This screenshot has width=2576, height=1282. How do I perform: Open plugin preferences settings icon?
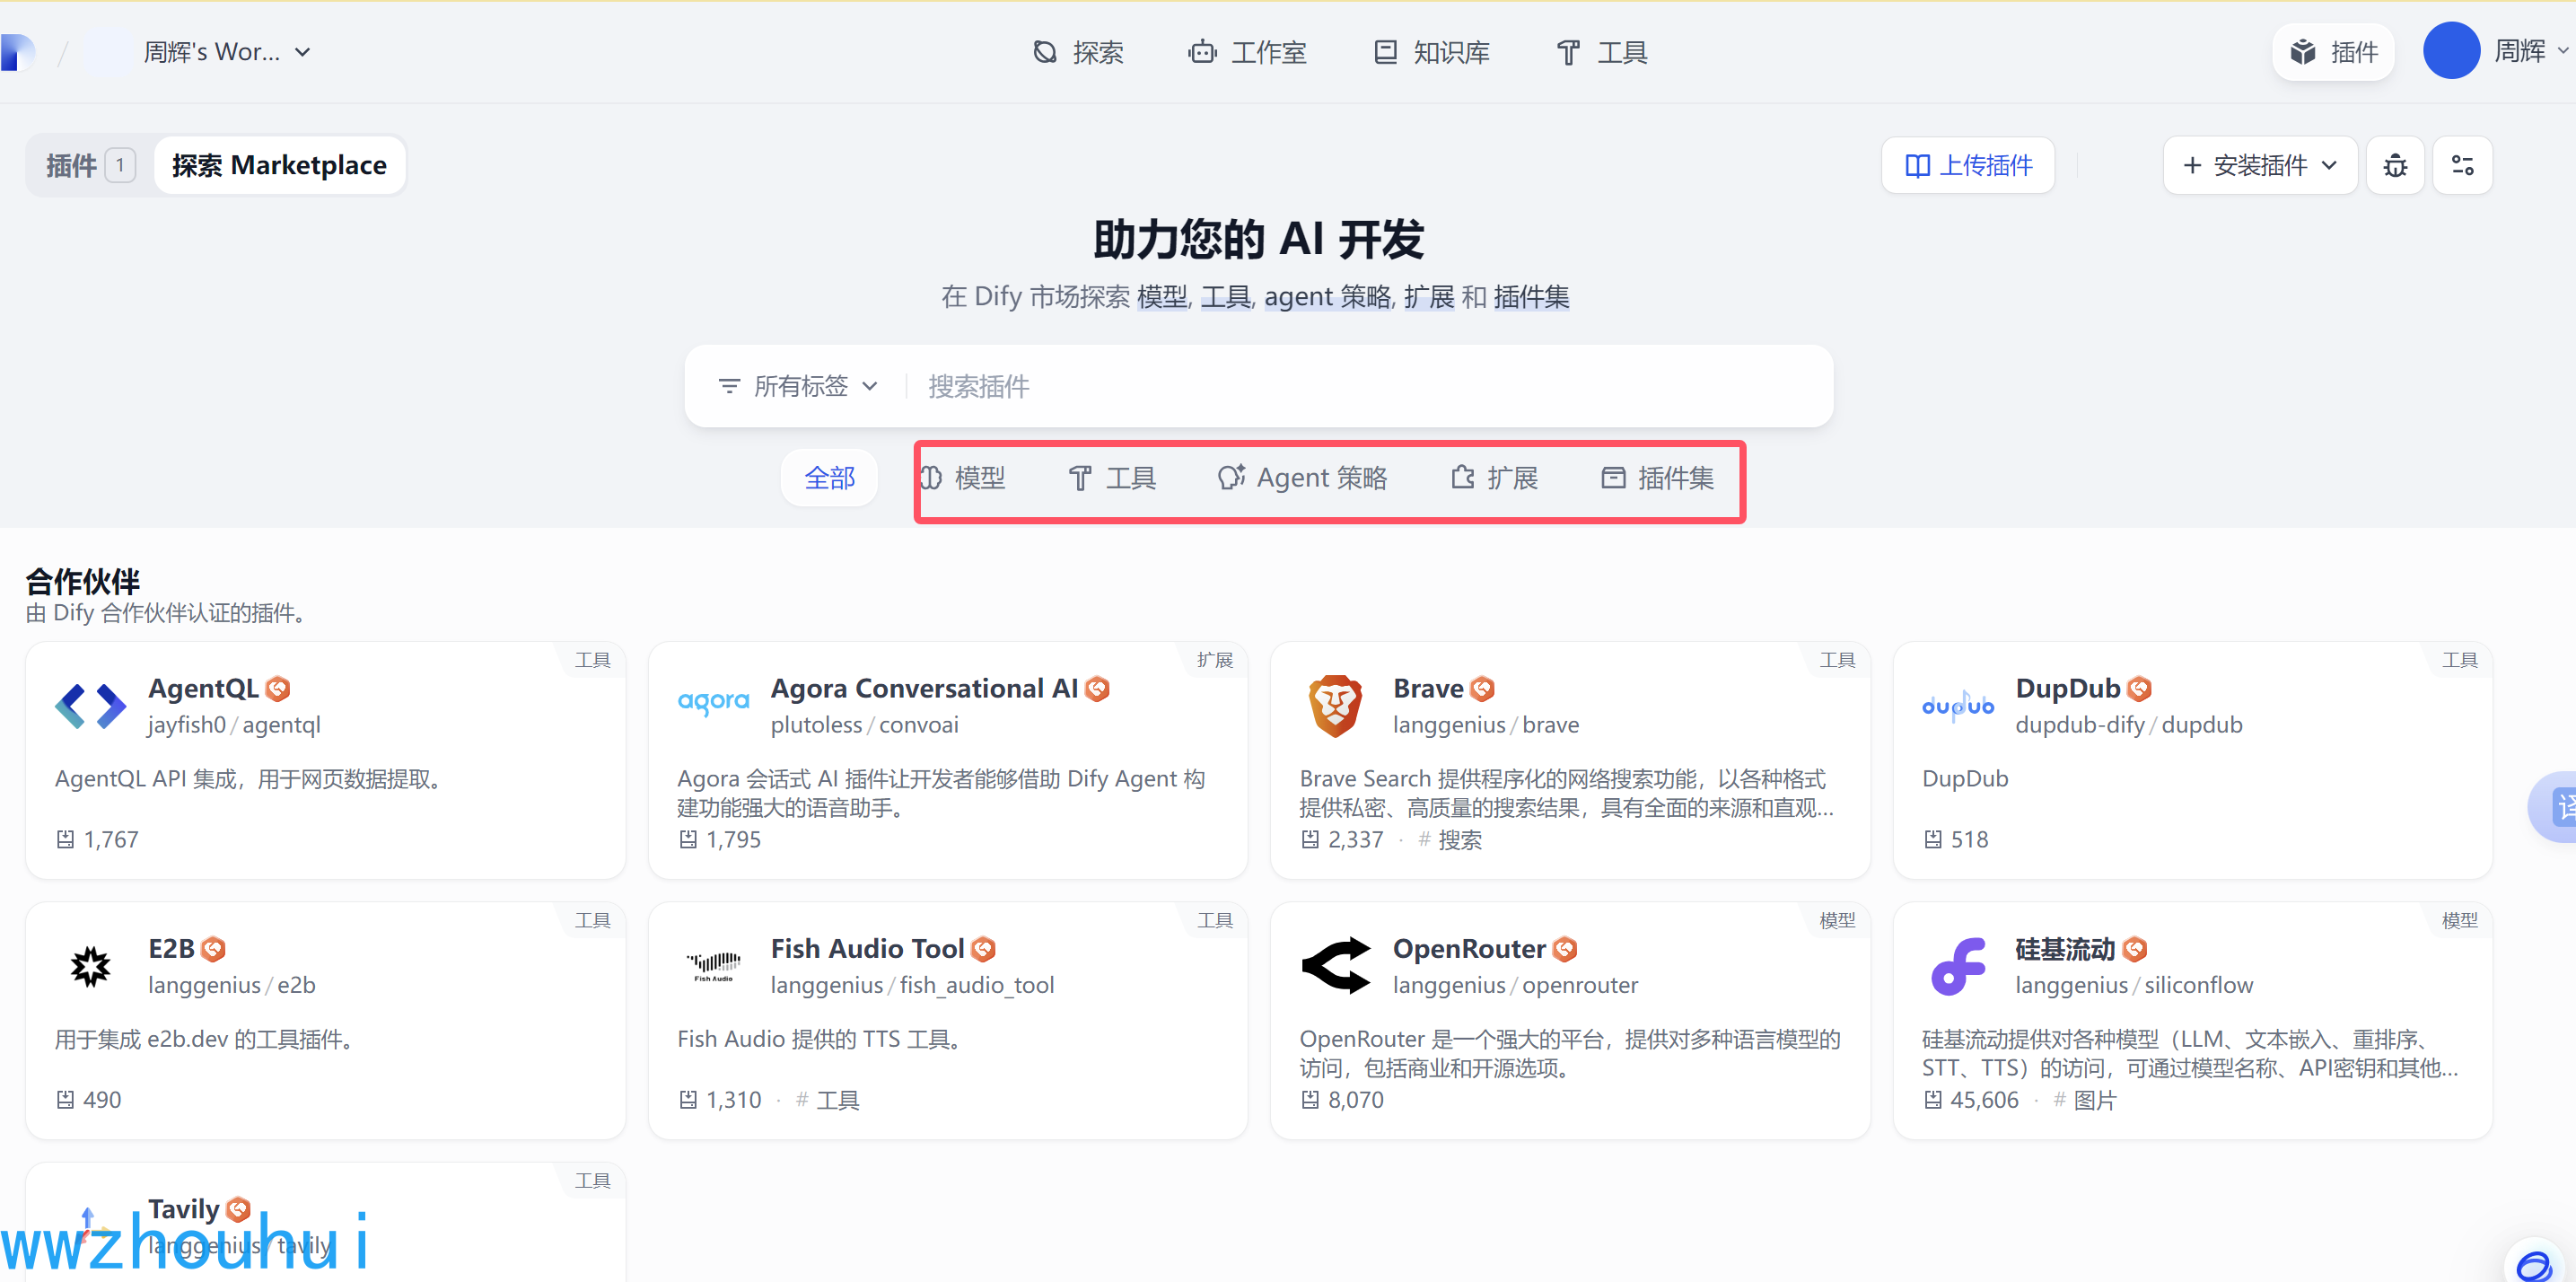[2462, 165]
